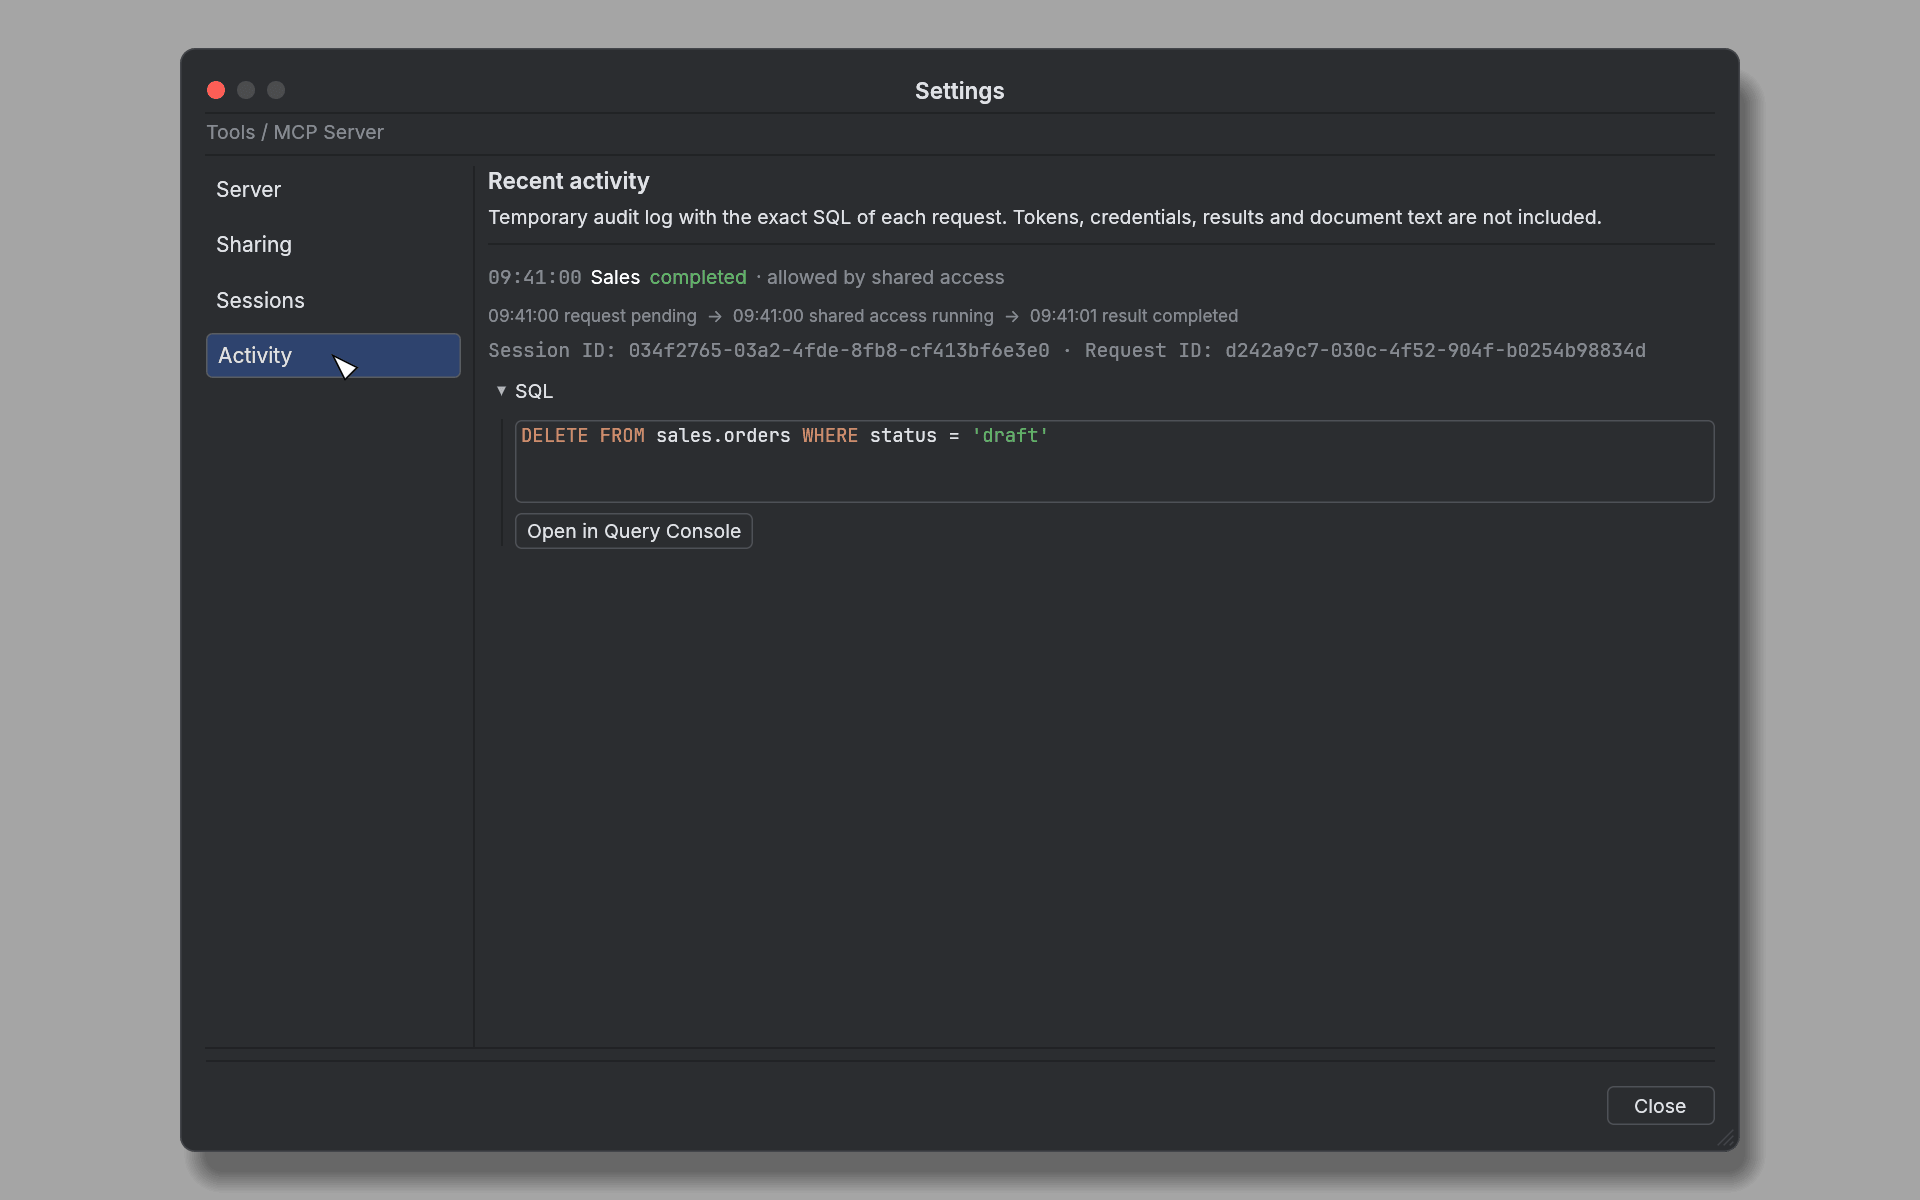
Task: Open the Server settings section
Action: point(333,190)
